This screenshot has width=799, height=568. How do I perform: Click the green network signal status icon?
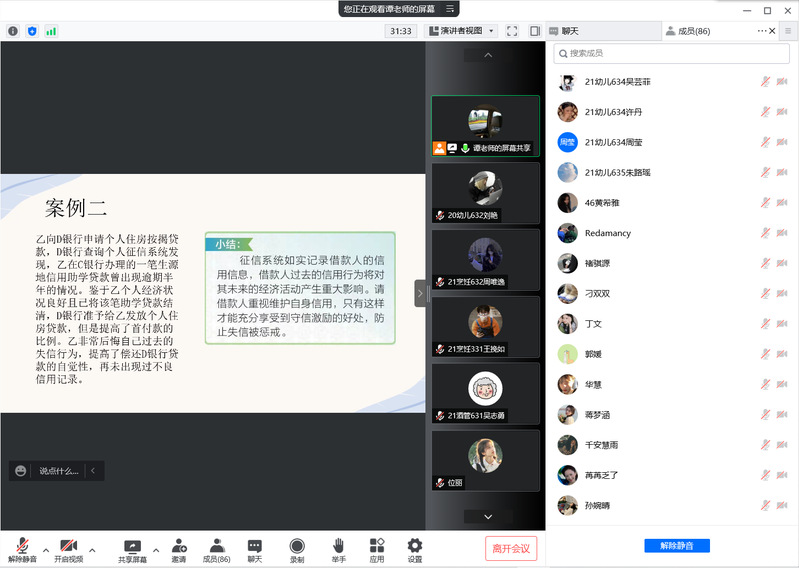(x=51, y=31)
